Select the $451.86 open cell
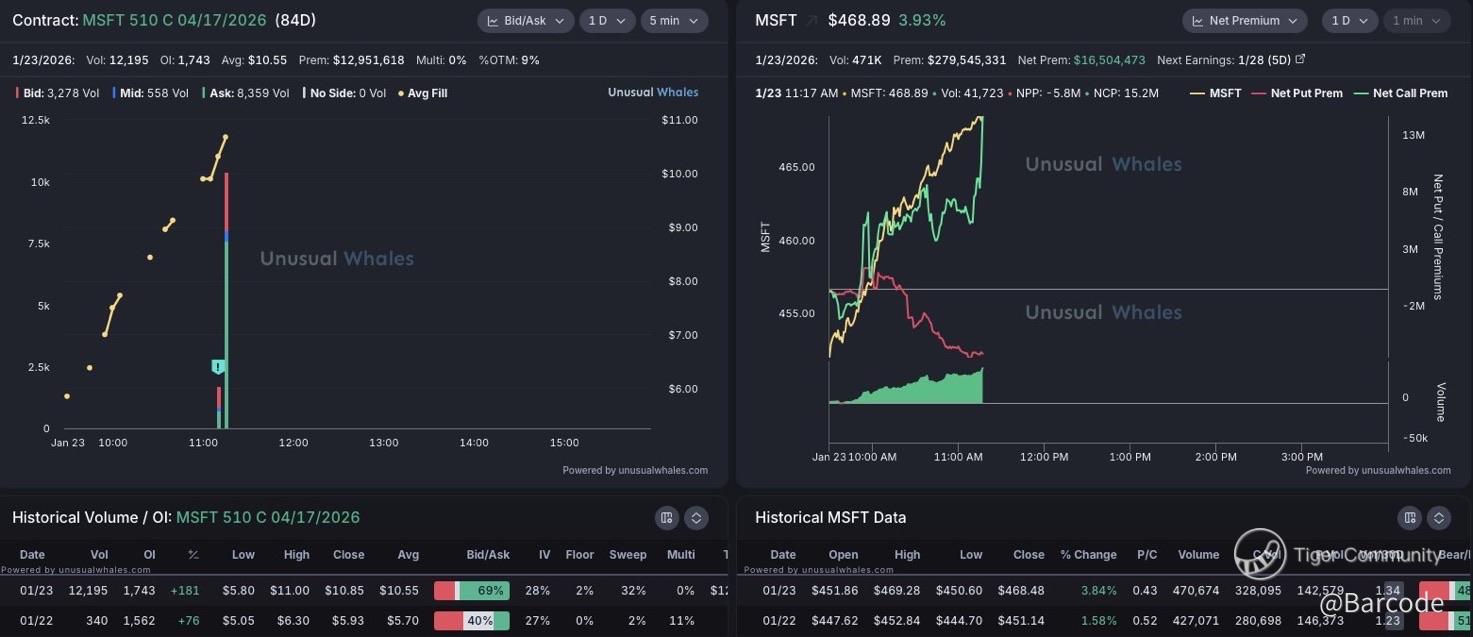The height and width of the screenshot is (637, 1473). point(833,591)
